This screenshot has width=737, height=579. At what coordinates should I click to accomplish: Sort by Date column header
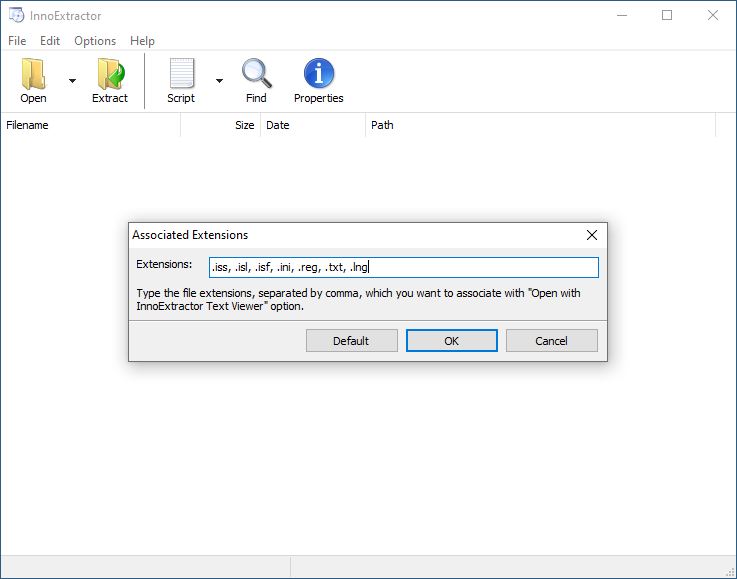(x=313, y=125)
